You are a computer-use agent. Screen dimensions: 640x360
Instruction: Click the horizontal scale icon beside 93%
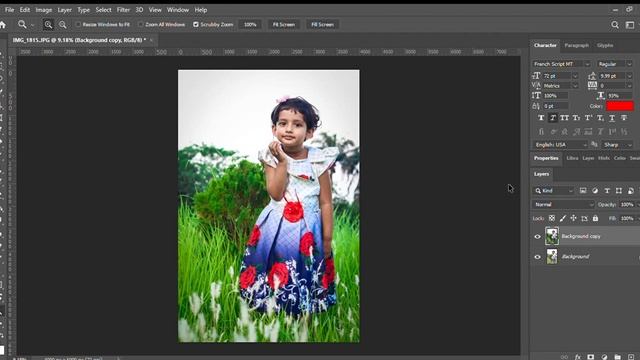(600, 96)
